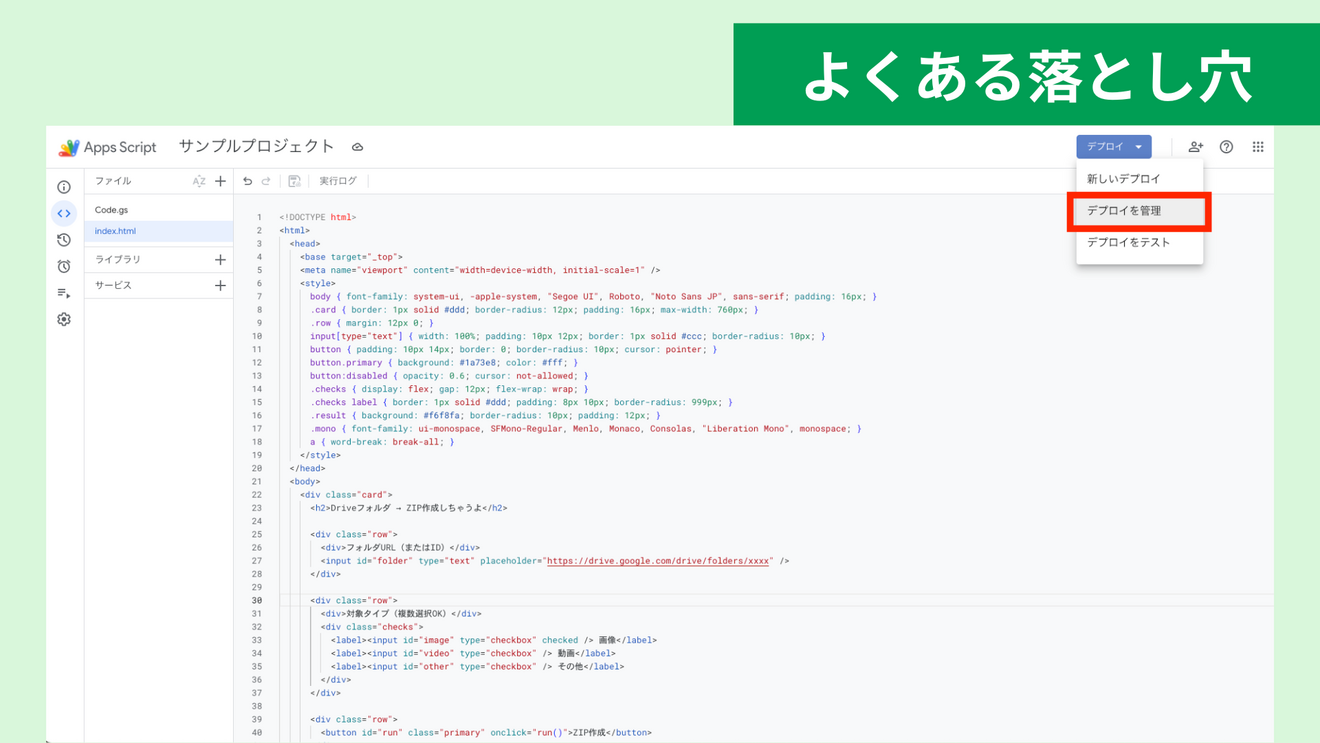This screenshot has width=1320, height=743.
Task: Open the 実行ログ execution log
Action: (x=338, y=181)
